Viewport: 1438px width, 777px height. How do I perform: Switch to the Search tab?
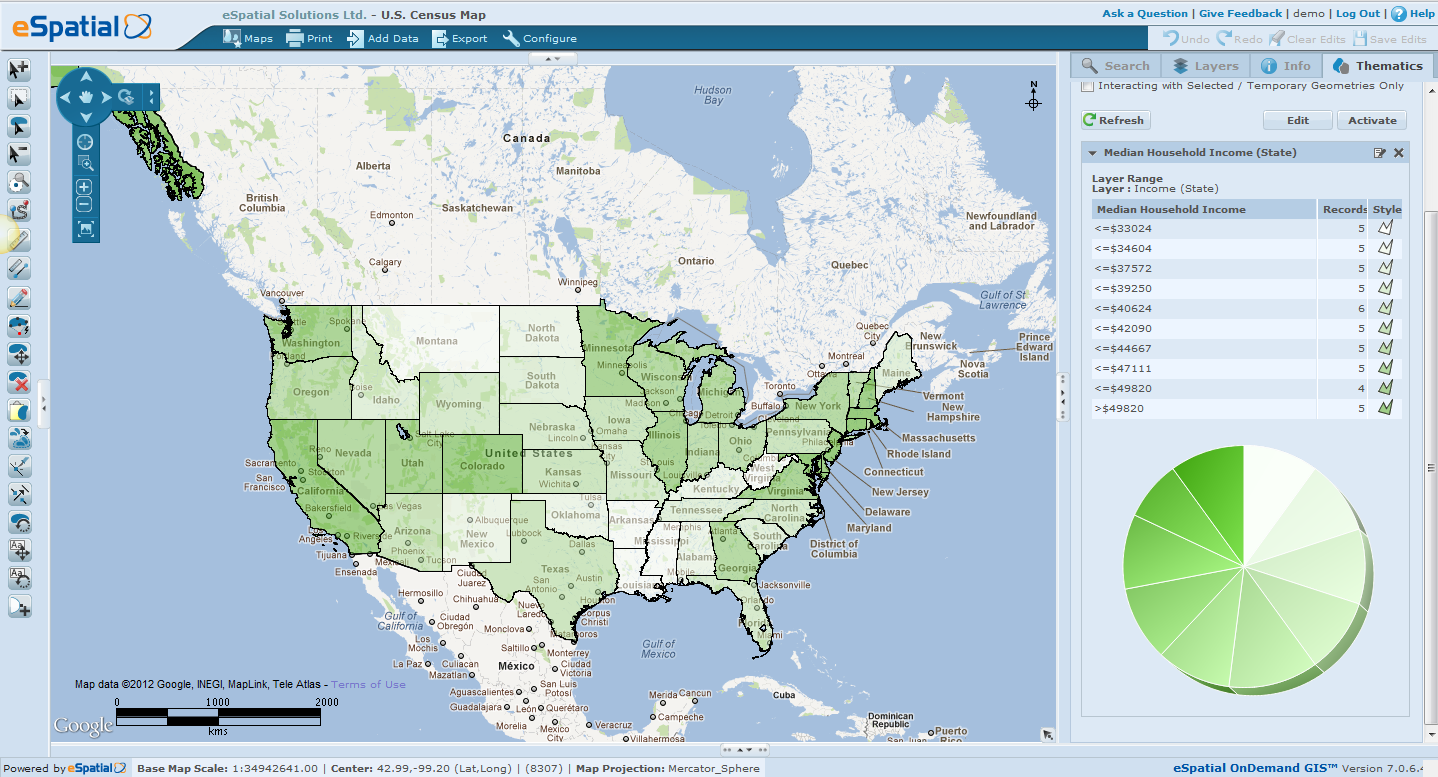point(1116,66)
